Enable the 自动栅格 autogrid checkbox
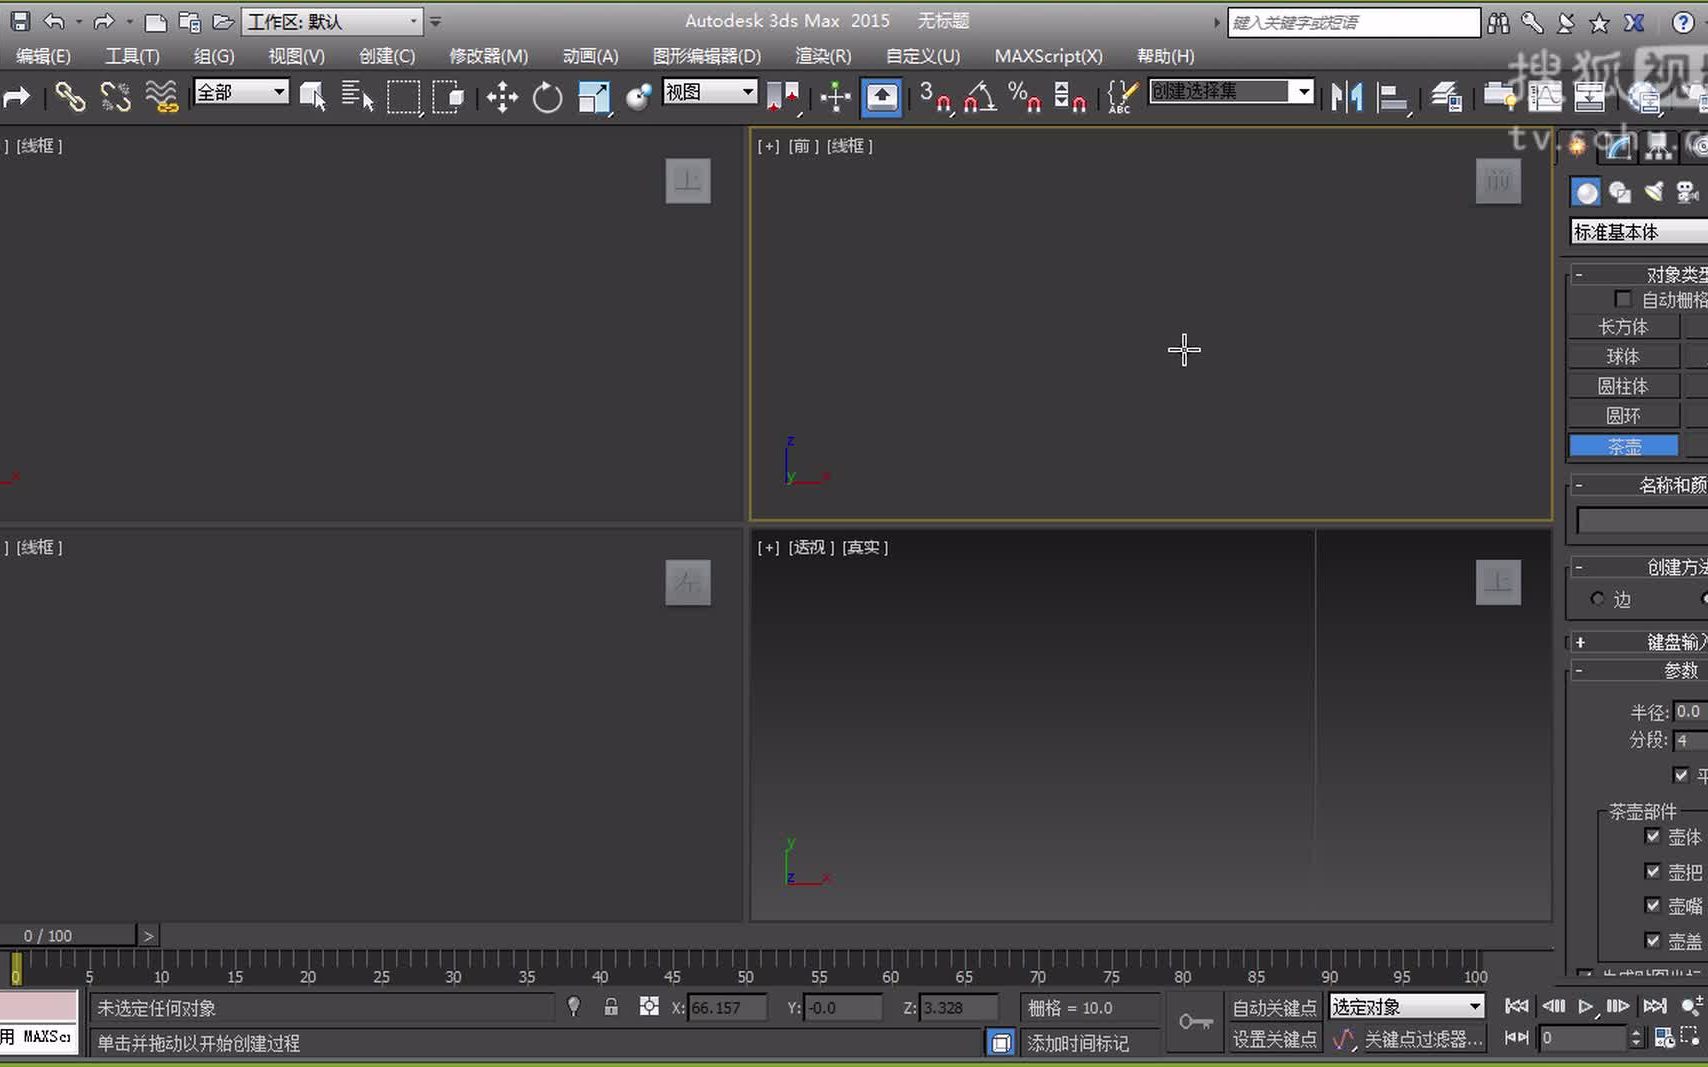Viewport: 1708px width, 1067px height. click(x=1623, y=299)
